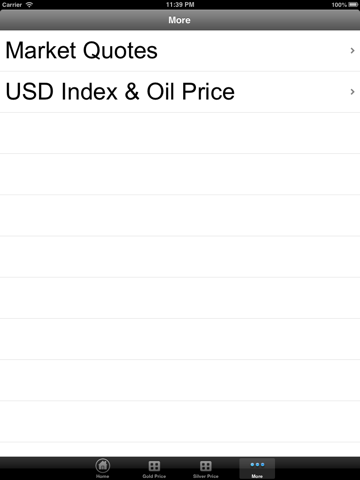Tap the Home house icon
Image resolution: width=360 pixels, height=480 pixels.
(103, 465)
